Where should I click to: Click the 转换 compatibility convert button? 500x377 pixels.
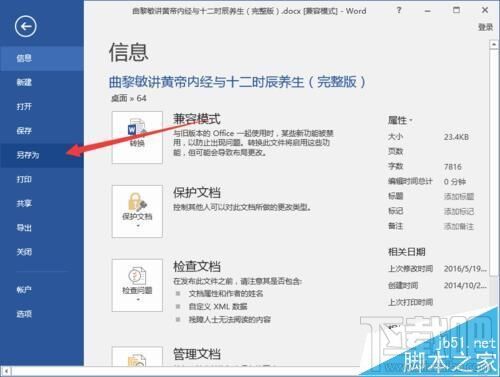tap(137, 137)
